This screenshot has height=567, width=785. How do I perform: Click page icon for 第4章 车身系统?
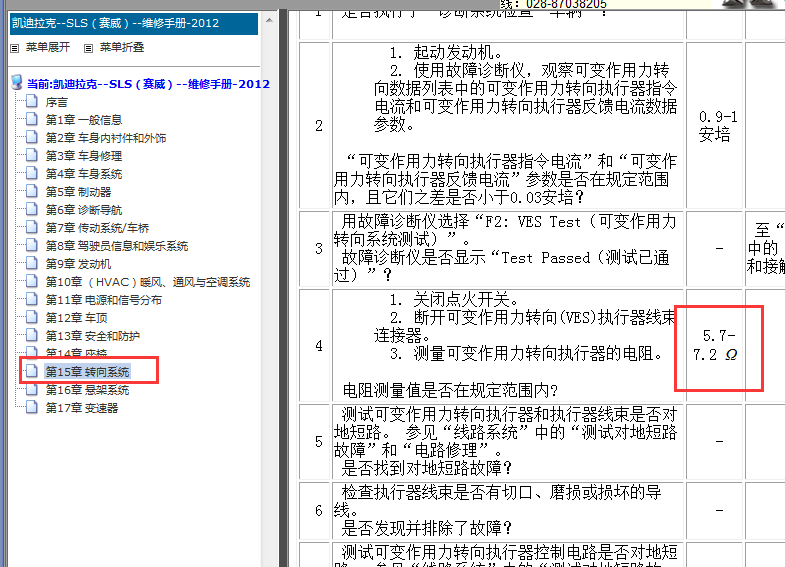[32, 174]
